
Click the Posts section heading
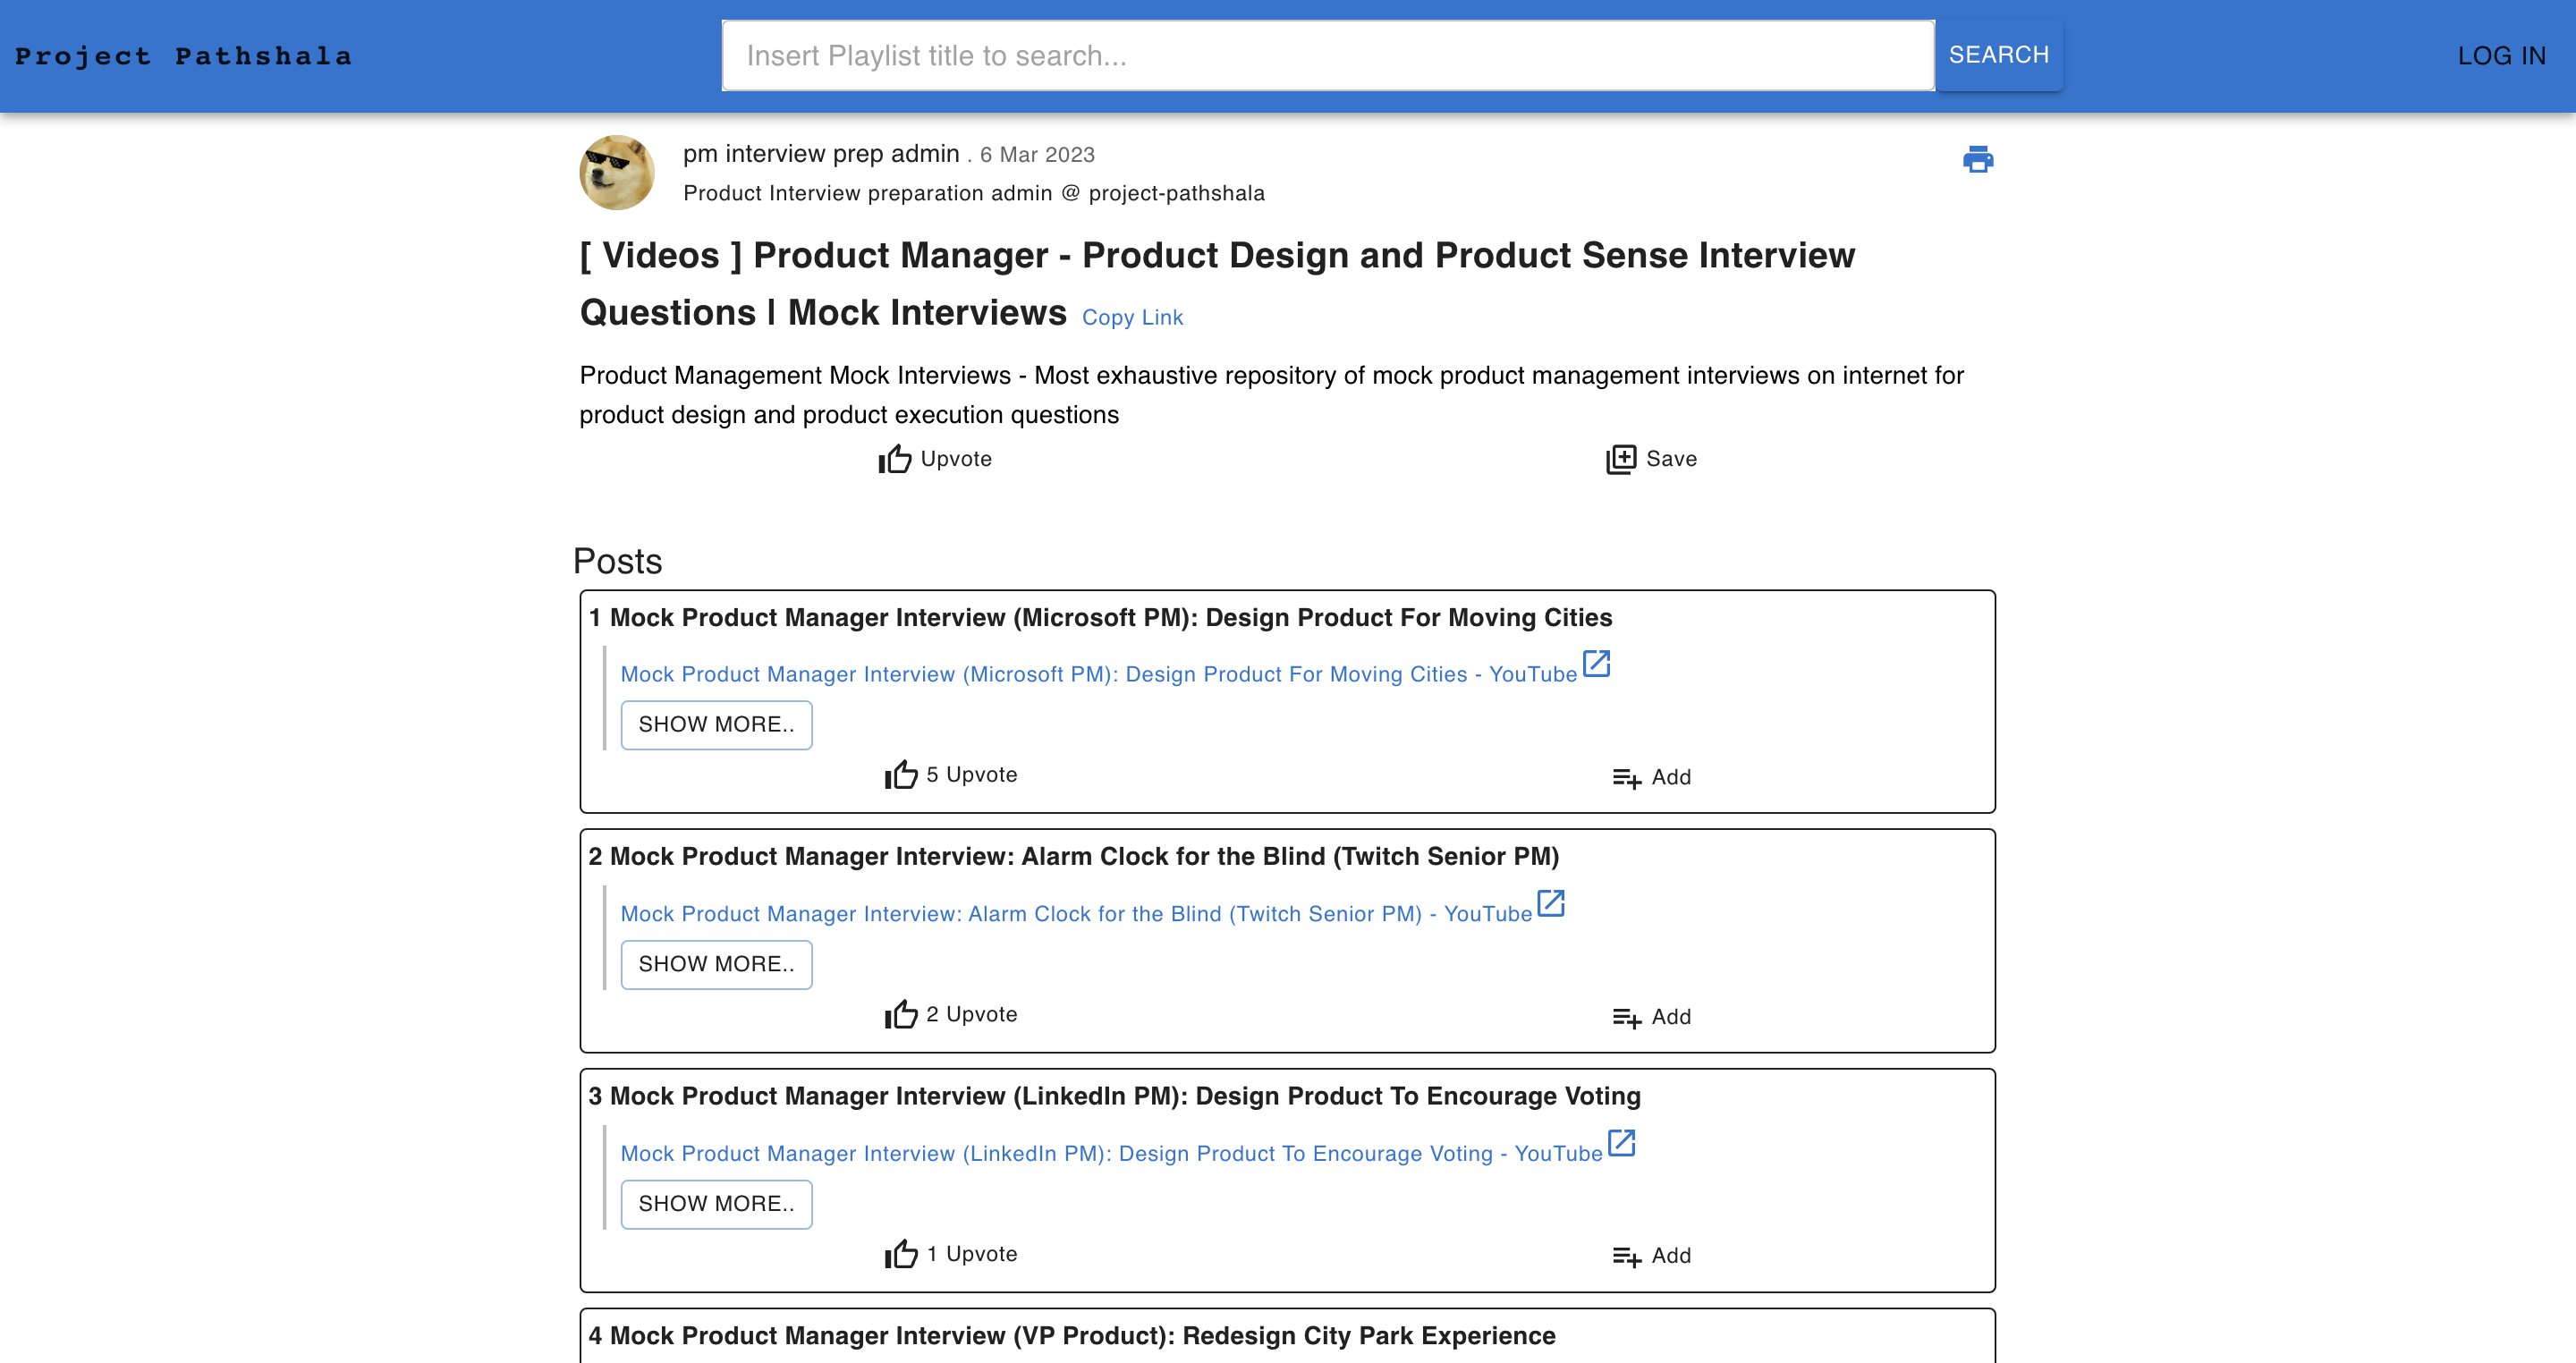tap(617, 562)
